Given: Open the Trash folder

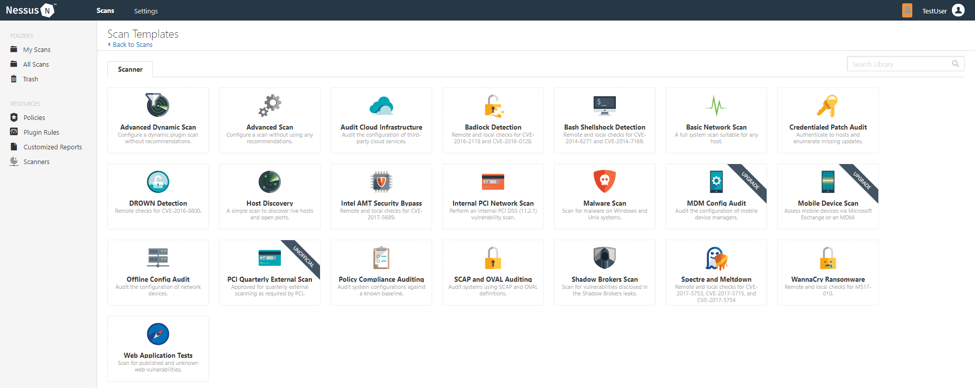Looking at the screenshot, I should click(x=30, y=80).
